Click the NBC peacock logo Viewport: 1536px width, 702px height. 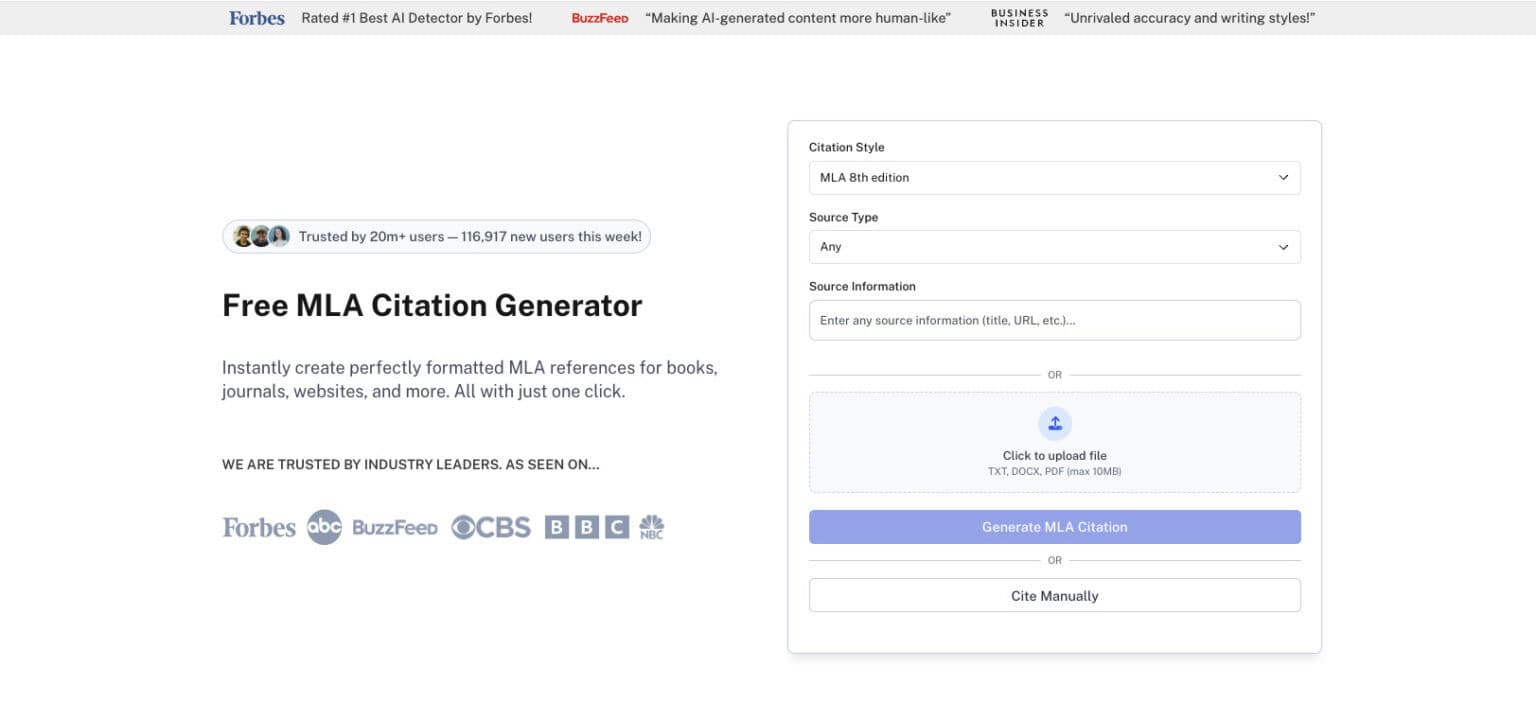(651, 527)
